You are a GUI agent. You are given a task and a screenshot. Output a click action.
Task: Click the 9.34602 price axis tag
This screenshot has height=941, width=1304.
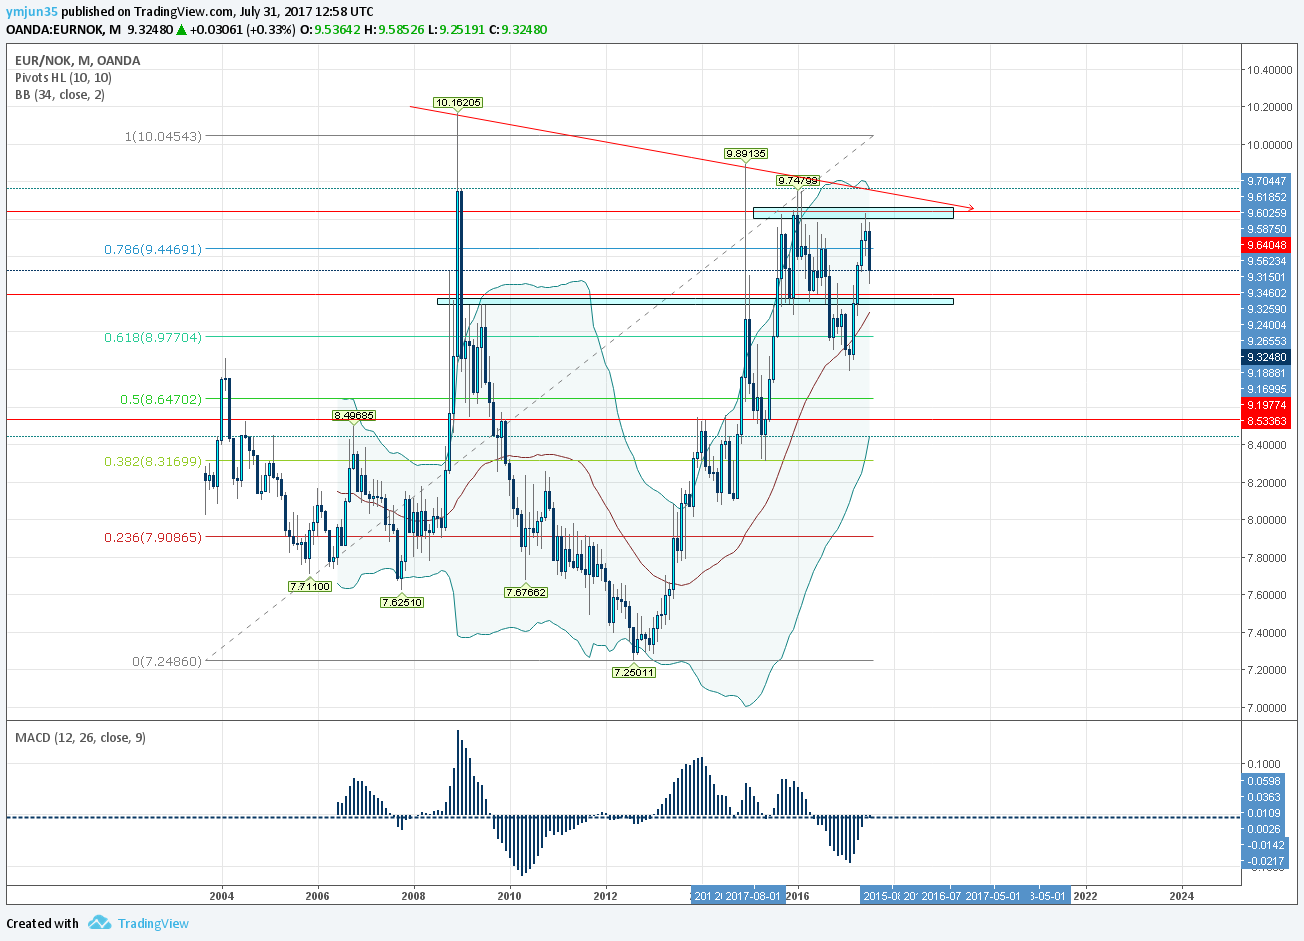(1266, 293)
